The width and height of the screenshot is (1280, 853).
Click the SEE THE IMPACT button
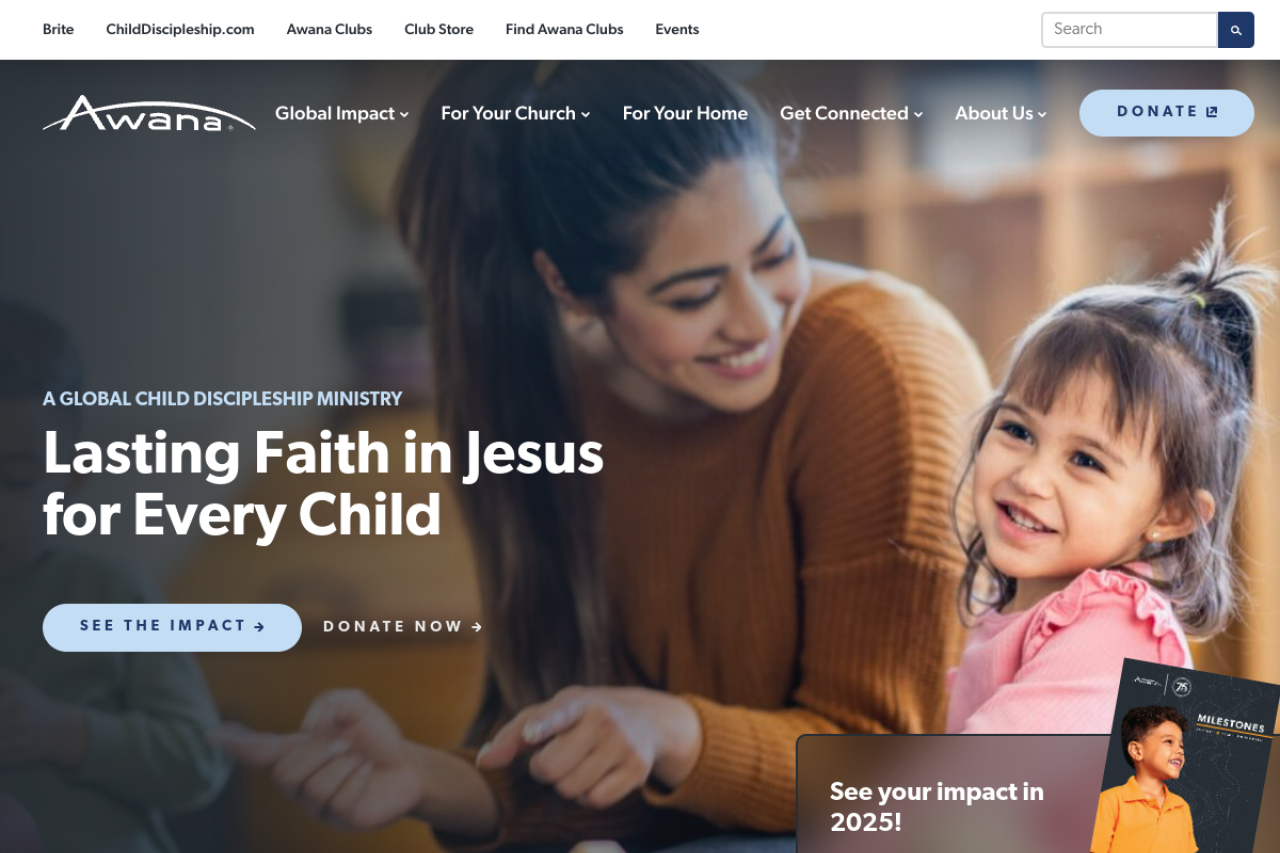pyautogui.click(x=172, y=627)
